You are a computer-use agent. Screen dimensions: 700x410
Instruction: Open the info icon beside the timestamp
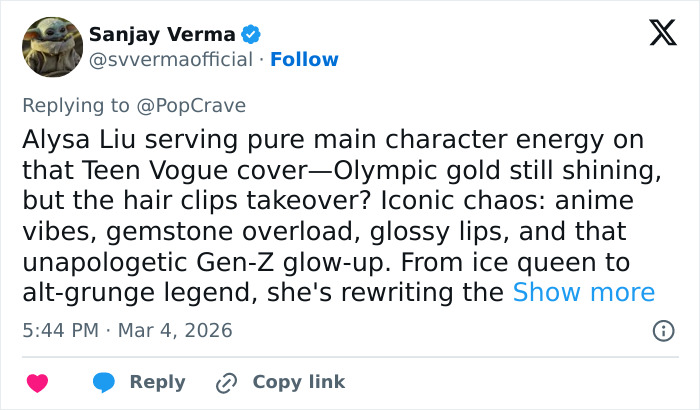662,330
